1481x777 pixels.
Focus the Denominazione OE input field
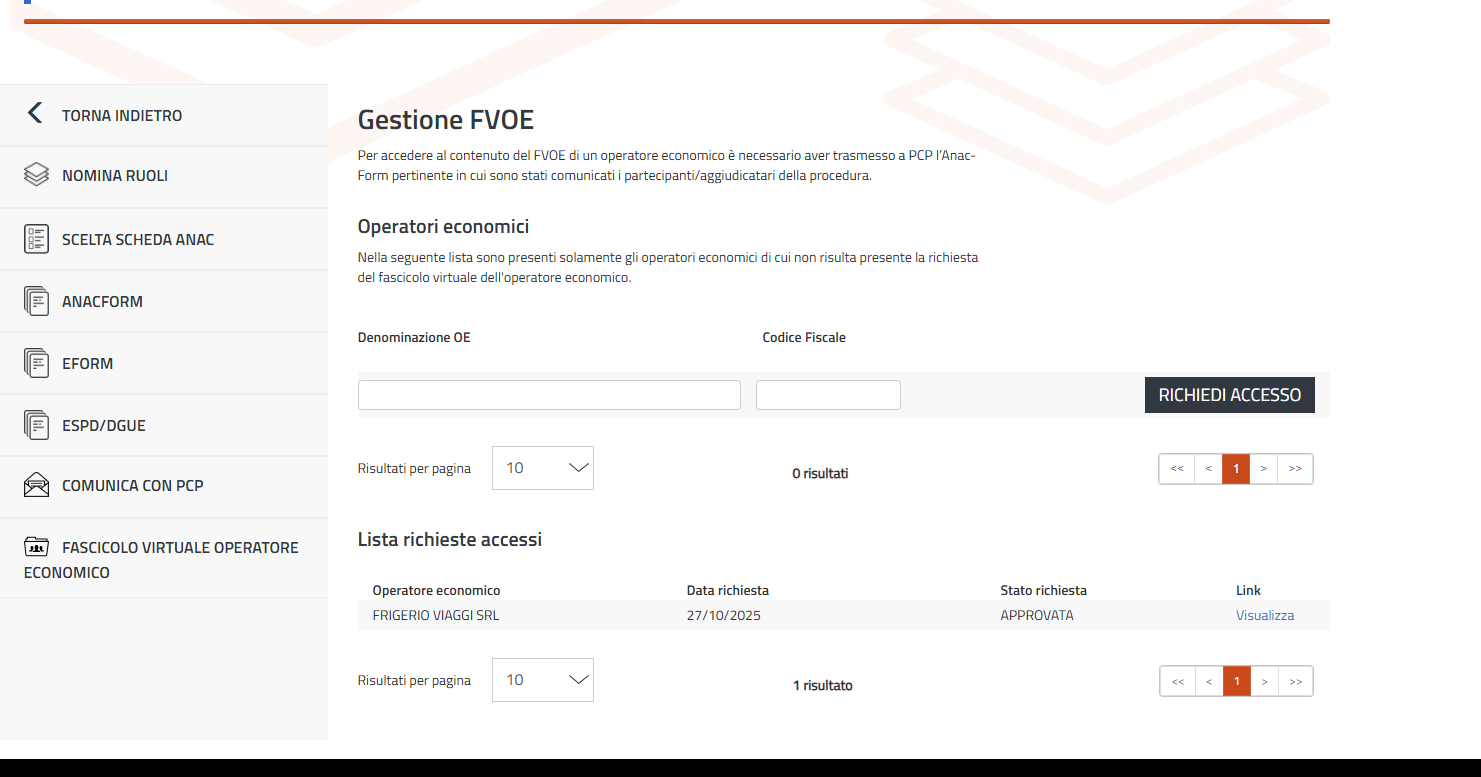[x=549, y=395]
